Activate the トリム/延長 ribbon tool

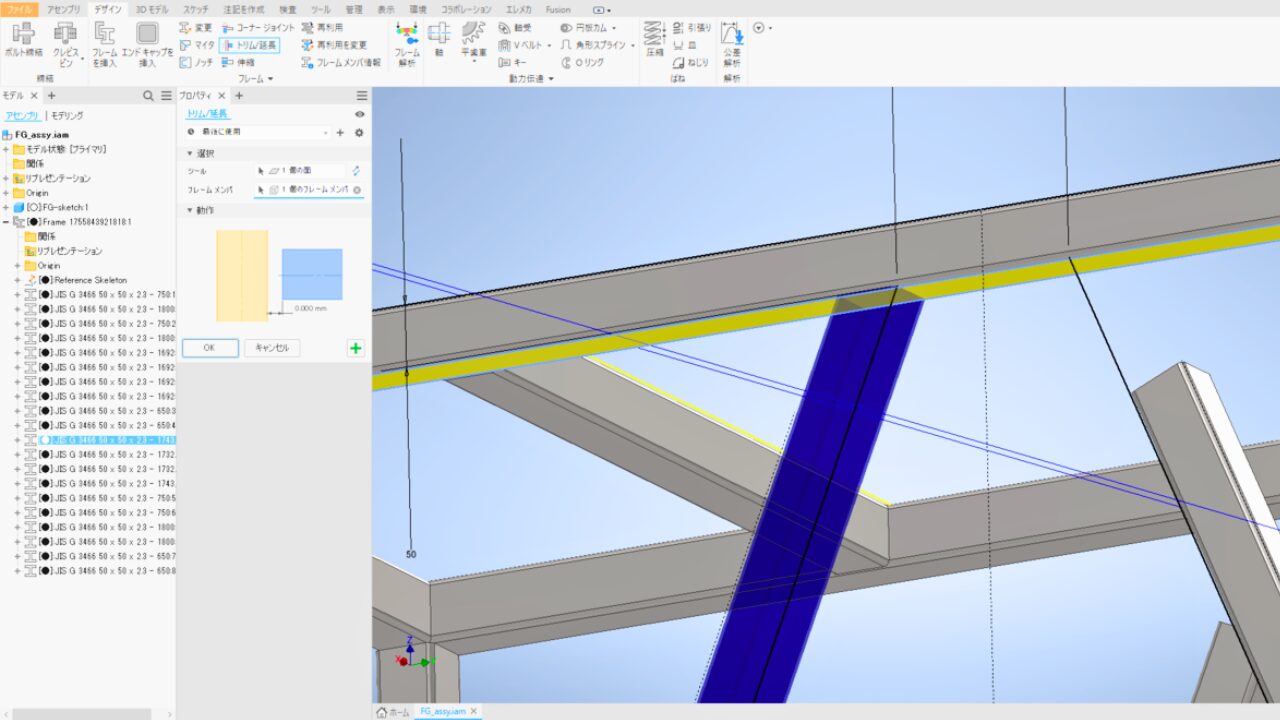pos(249,45)
